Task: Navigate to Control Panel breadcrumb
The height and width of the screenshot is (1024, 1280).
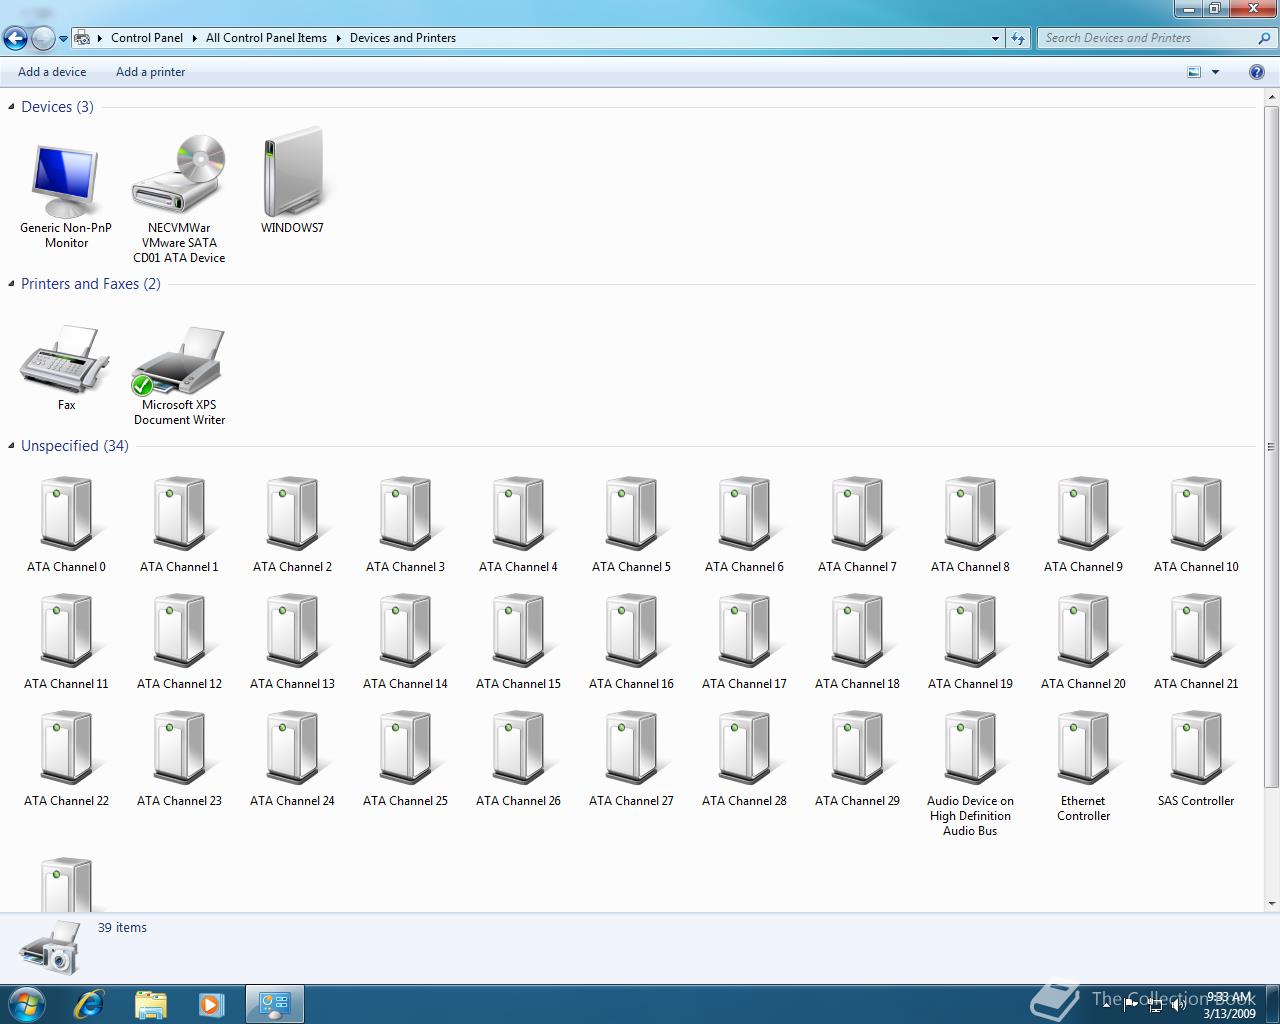Action: [x=147, y=38]
